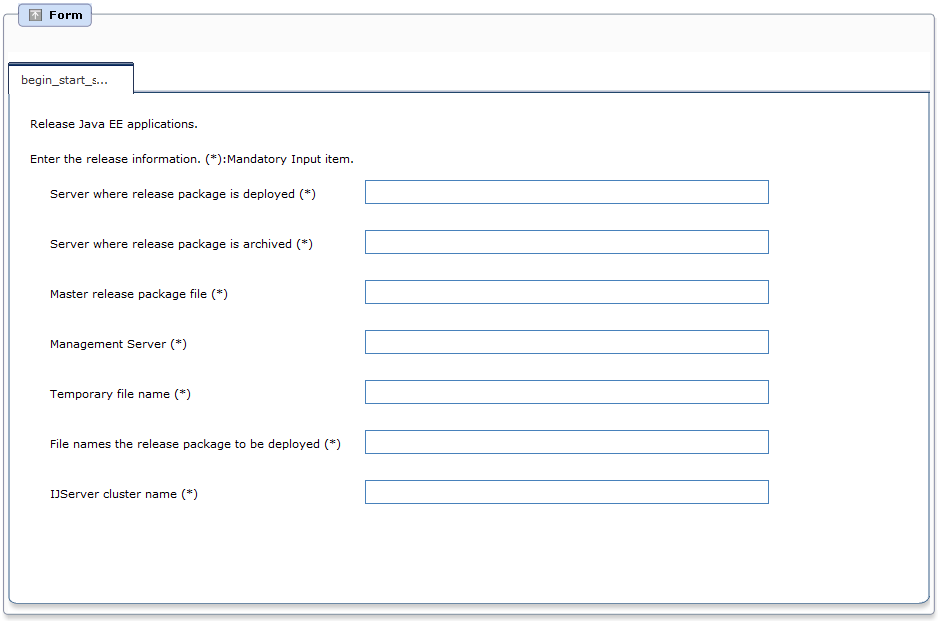Focus the IJServer cluster name field
The width and height of the screenshot is (941, 623).
pos(567,492)
